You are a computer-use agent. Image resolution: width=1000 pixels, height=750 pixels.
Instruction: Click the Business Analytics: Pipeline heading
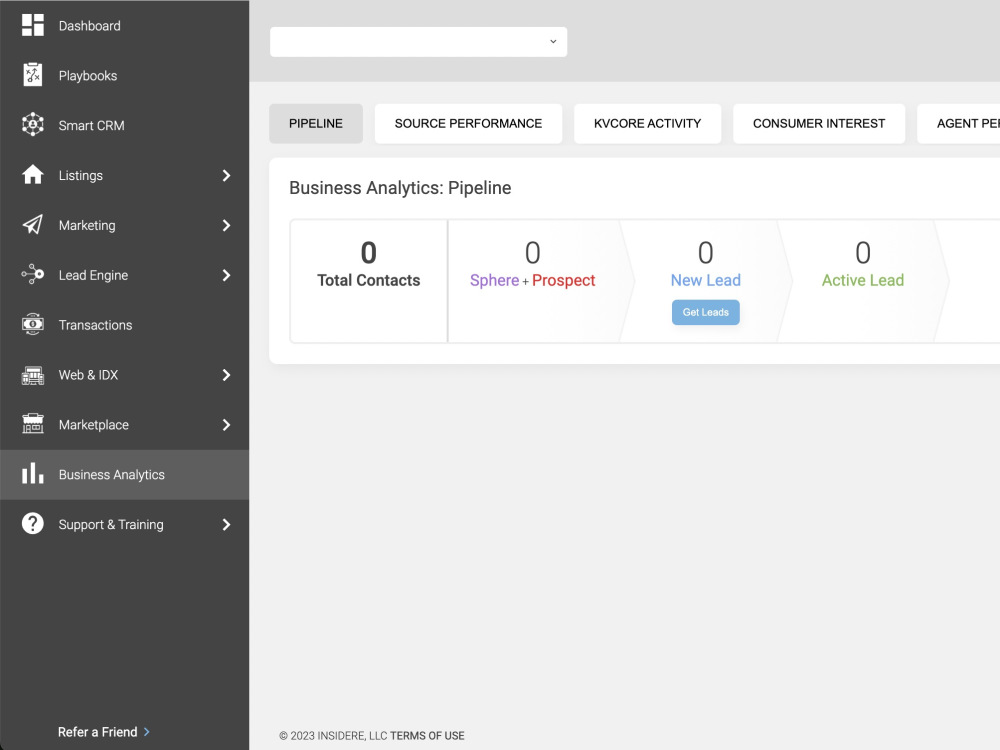pyautogui.click(x=400, y=188)
